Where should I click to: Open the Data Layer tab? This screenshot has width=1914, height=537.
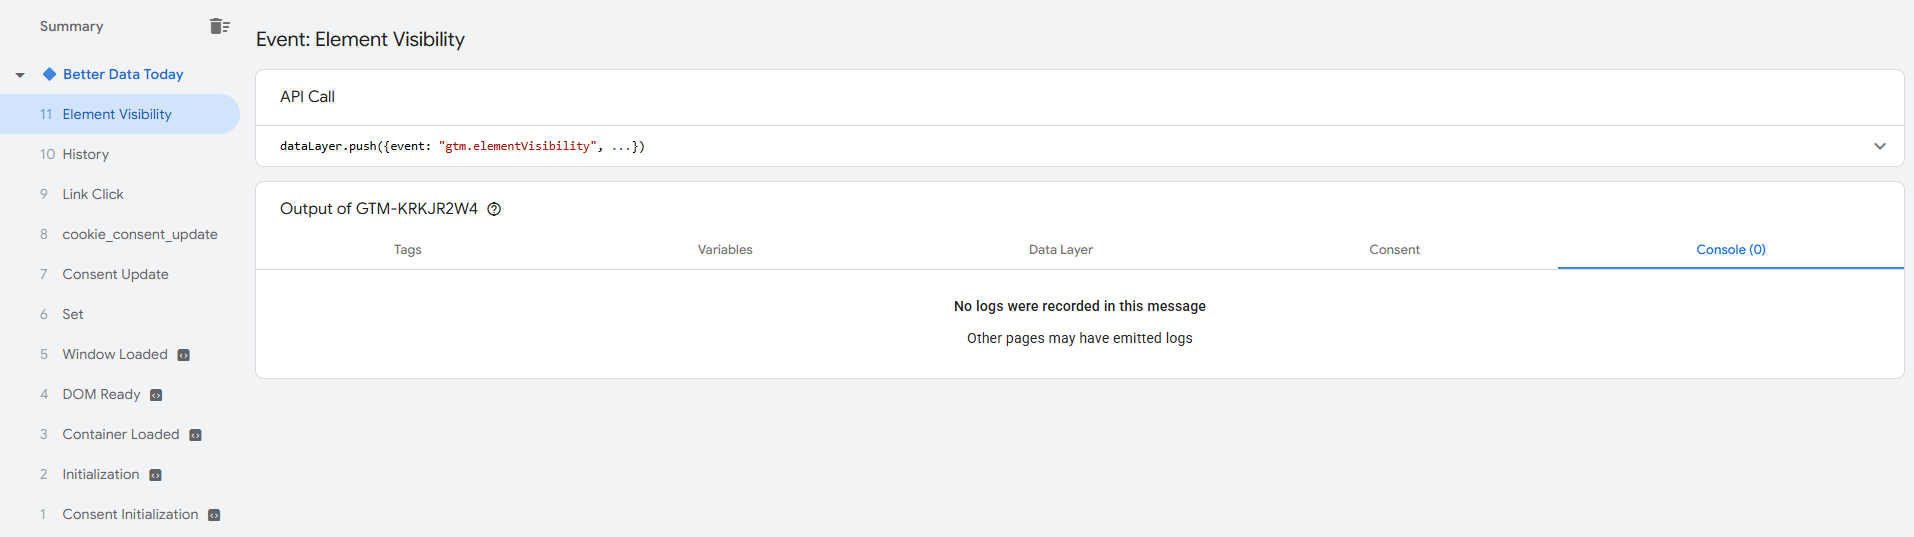pos(1061,249)
